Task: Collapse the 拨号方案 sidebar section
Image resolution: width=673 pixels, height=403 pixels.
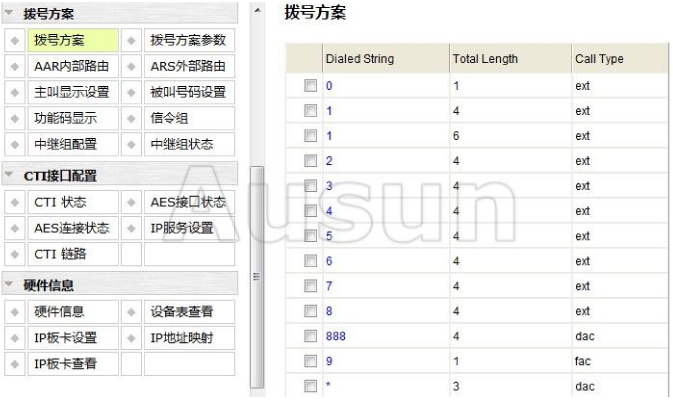Action: 11,15
